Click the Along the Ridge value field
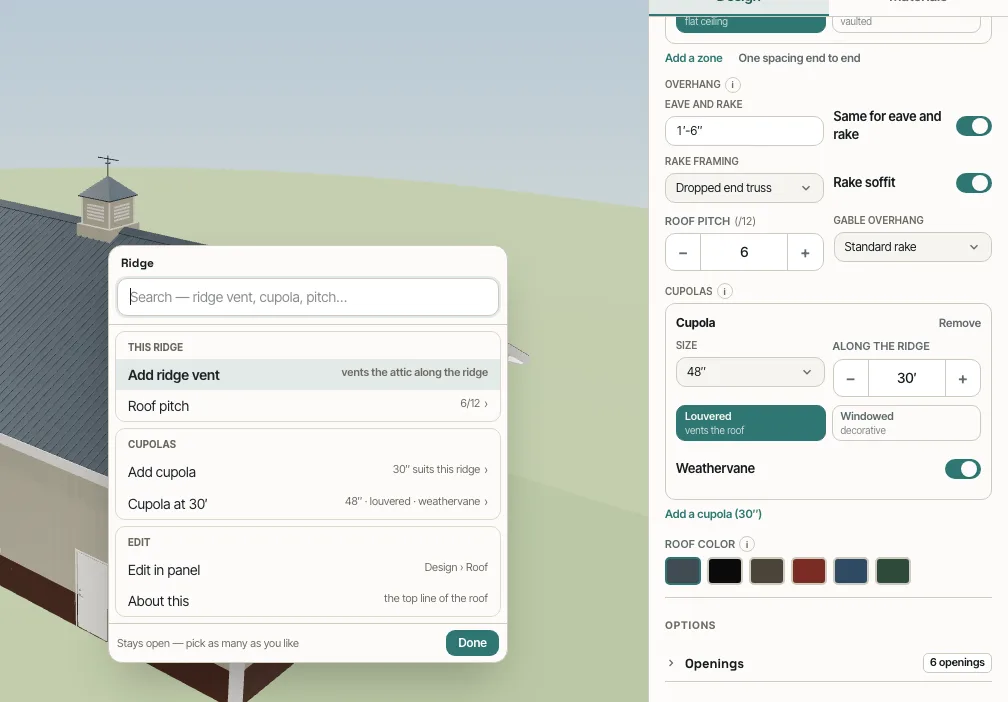This screenshot has height=702, width=1008. point(906,379)
